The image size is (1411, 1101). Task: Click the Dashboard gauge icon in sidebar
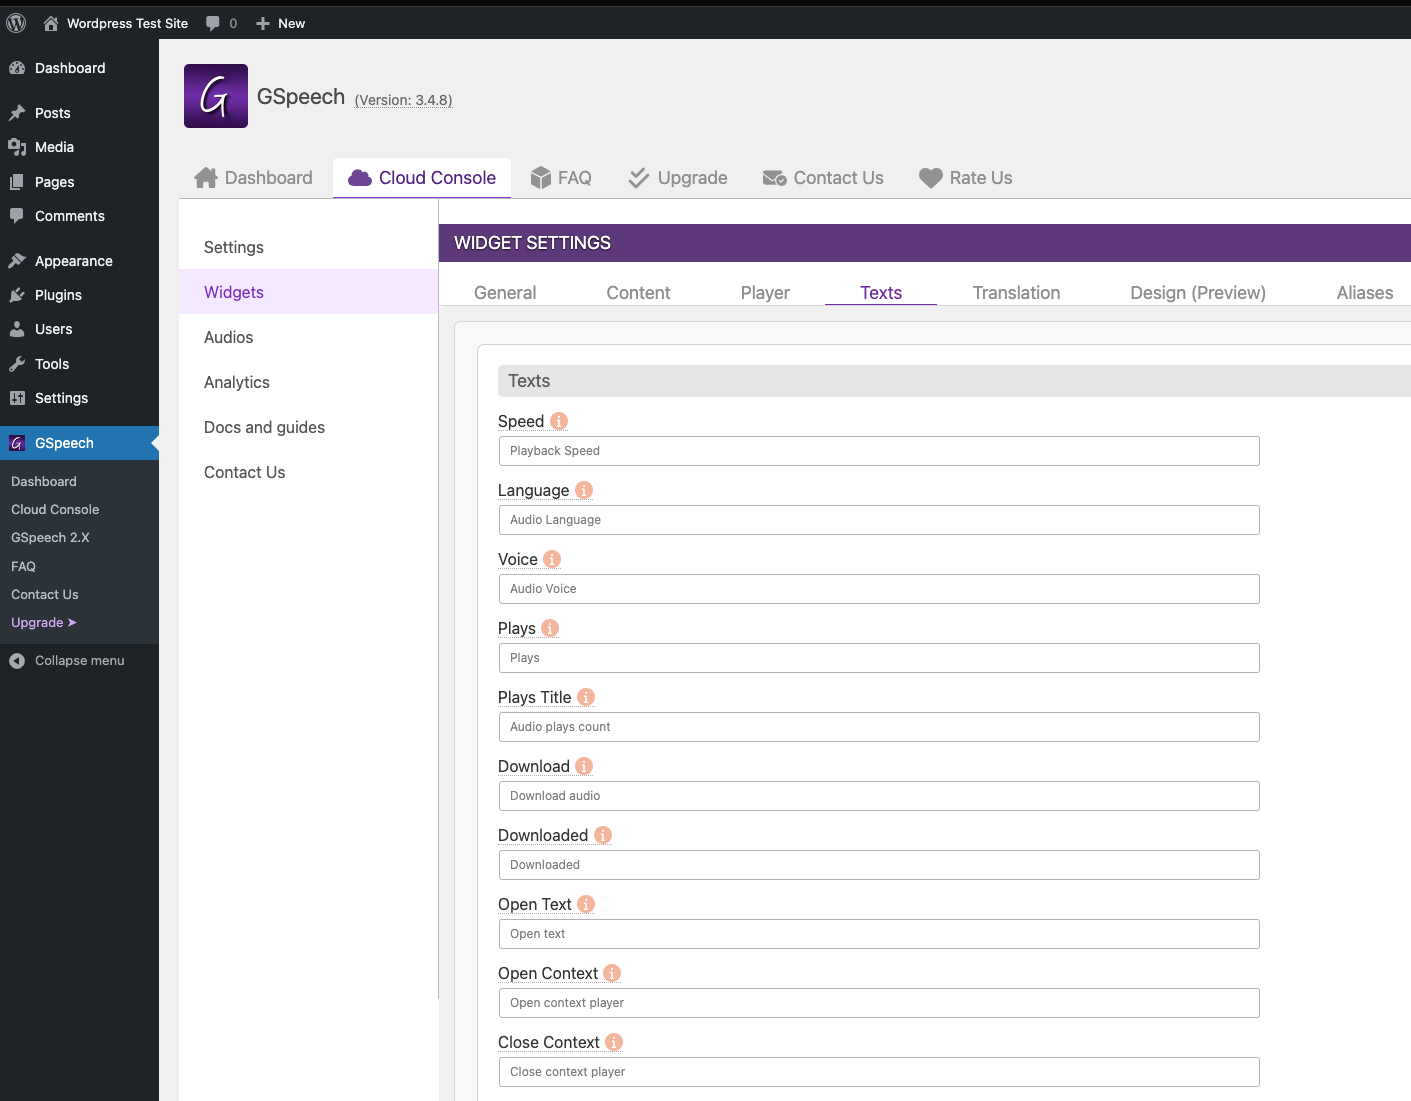[17, 68]
